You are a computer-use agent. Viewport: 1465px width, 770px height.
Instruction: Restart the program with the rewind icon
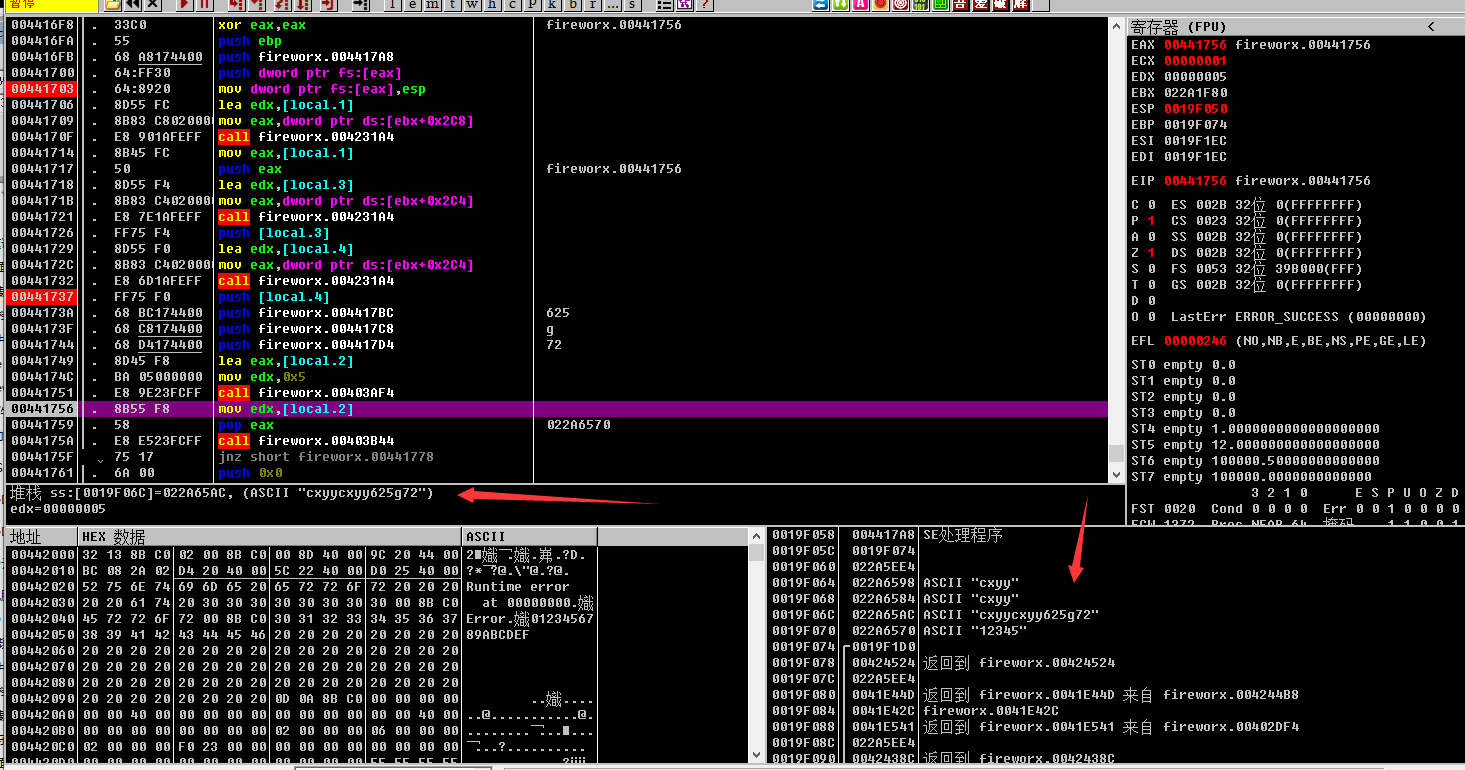coord(132,5)
